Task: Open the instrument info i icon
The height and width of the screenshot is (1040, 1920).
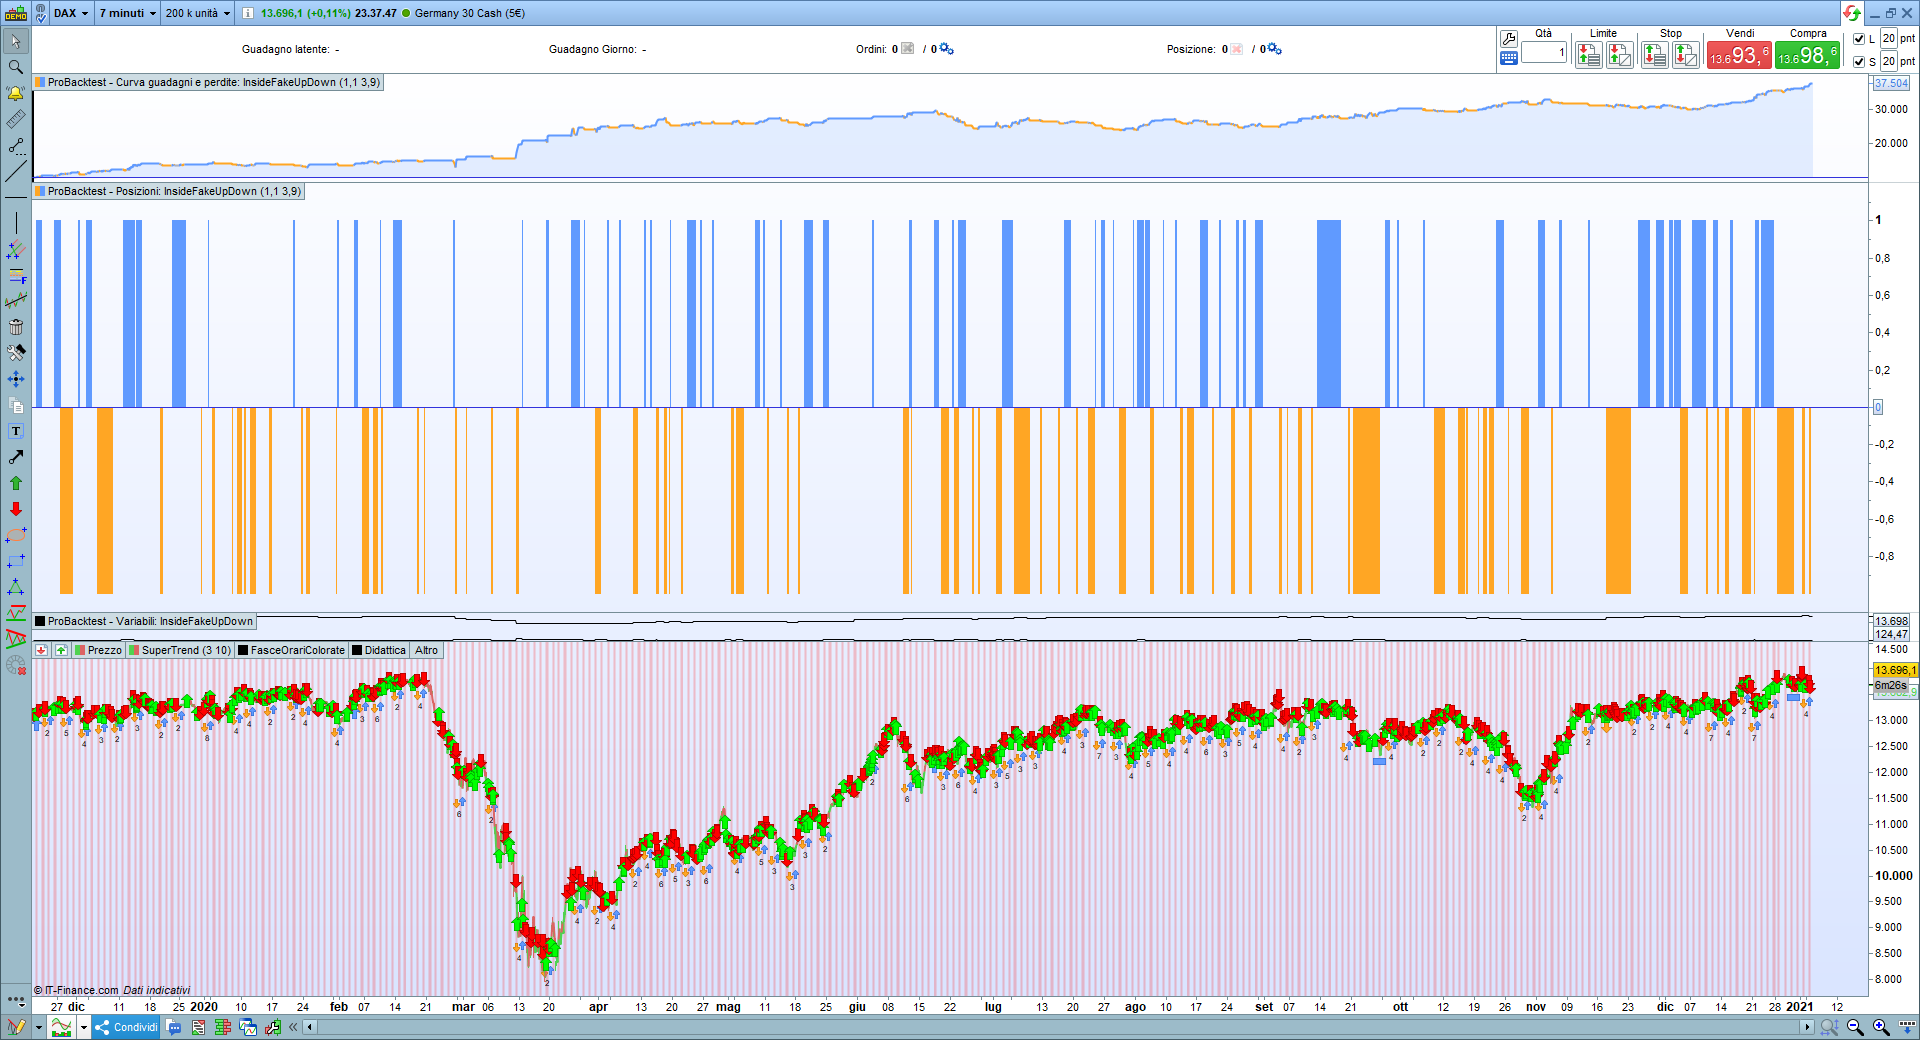Action: (x=248, y=13)
